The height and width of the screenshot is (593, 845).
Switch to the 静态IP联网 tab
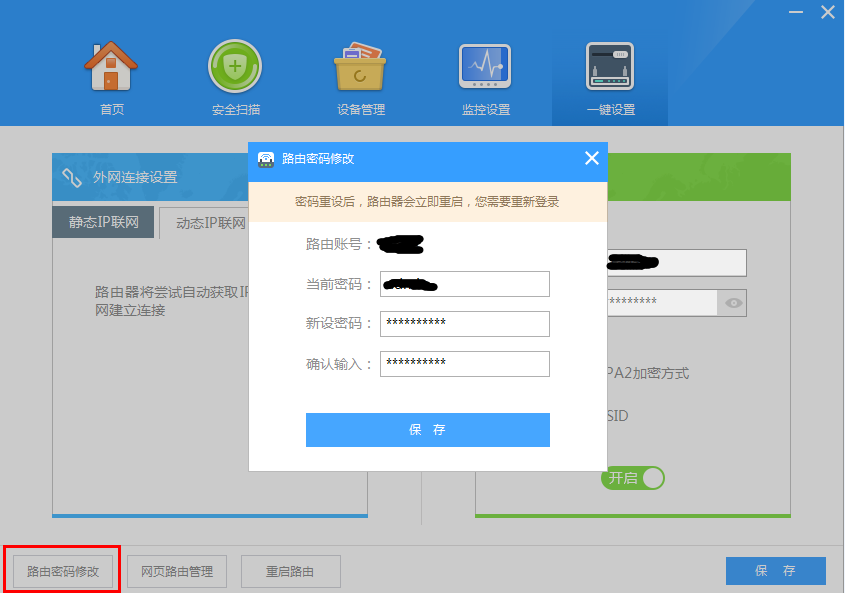coord(101,222)
